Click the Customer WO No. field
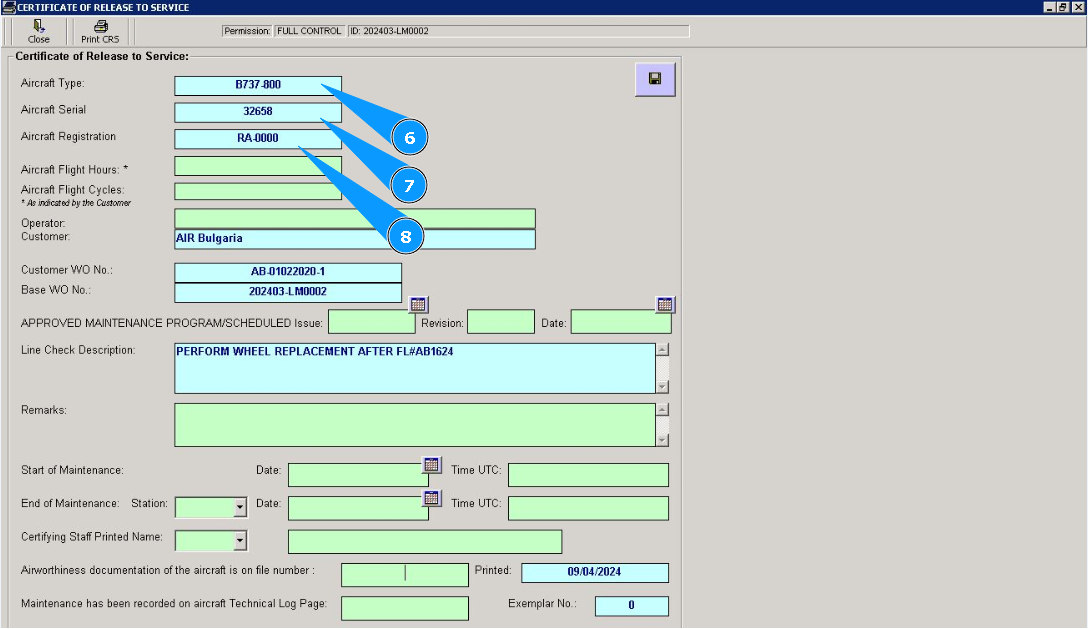 pyautogui.click(x=288, y=272)
